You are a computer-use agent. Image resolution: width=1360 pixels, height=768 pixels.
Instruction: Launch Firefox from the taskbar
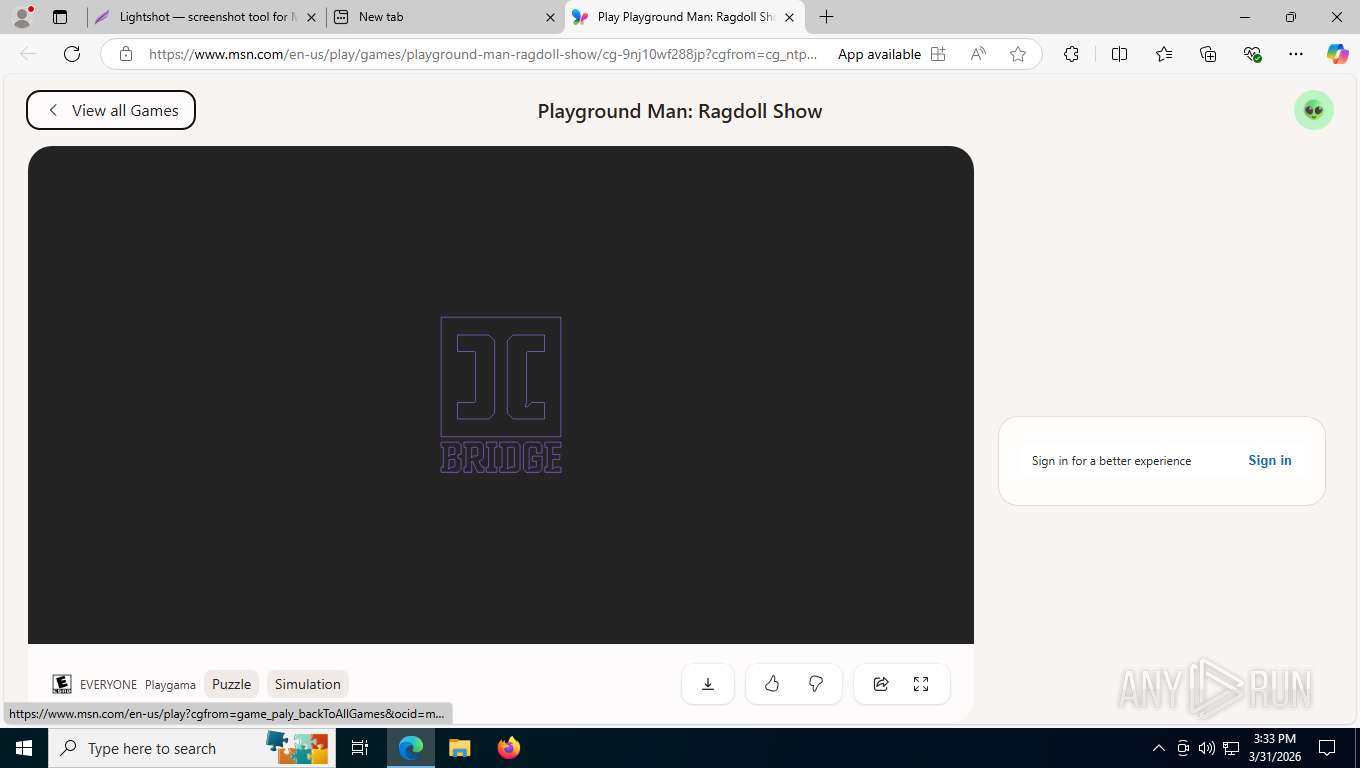(x=509, y=748)
